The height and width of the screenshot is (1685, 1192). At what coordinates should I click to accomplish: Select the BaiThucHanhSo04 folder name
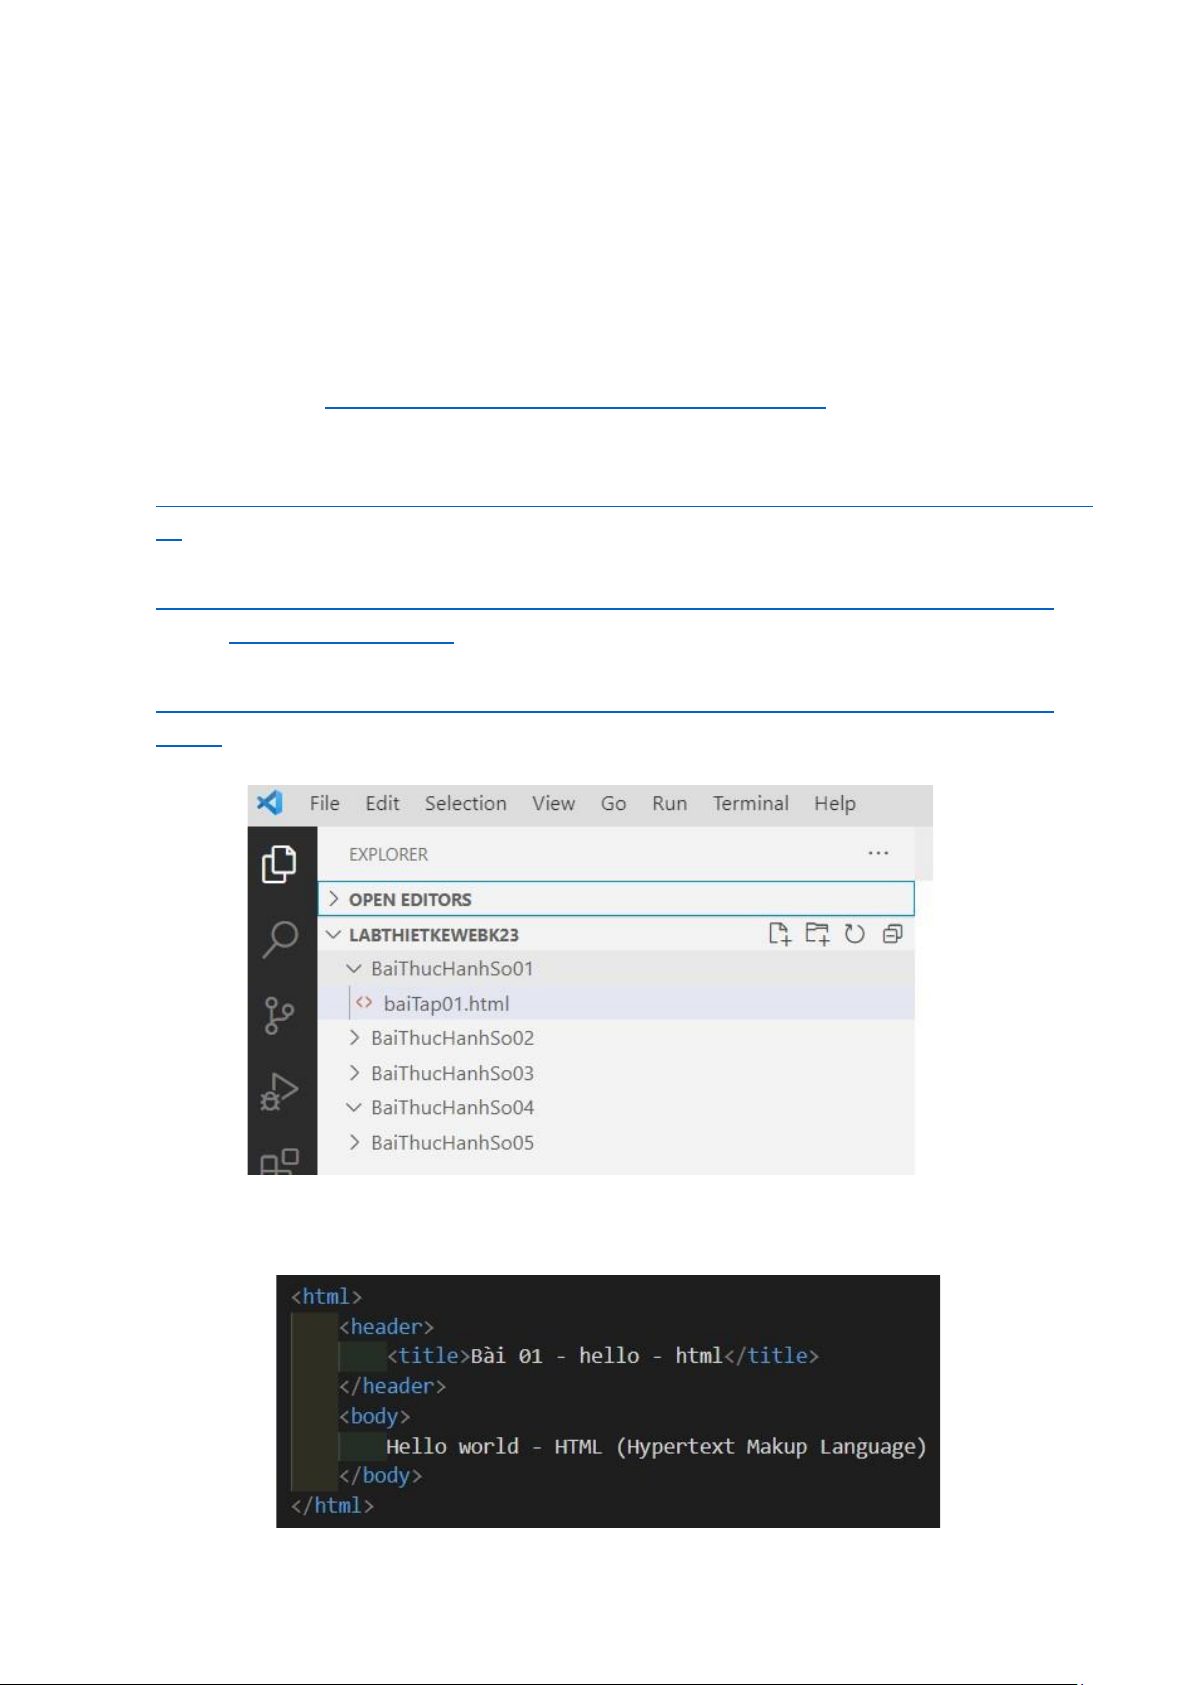click(452, 1107)
